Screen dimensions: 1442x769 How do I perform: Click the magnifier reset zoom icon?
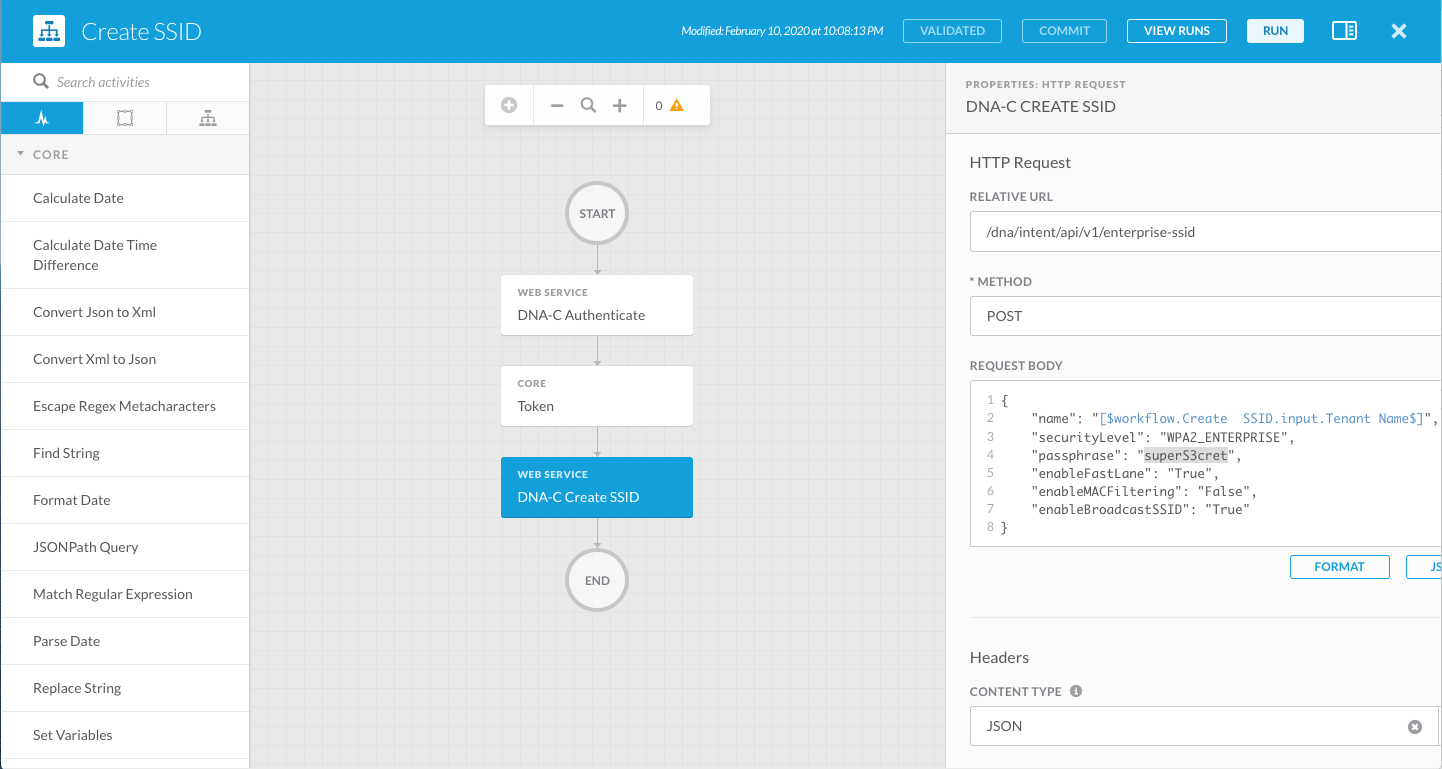pos(589,105)
